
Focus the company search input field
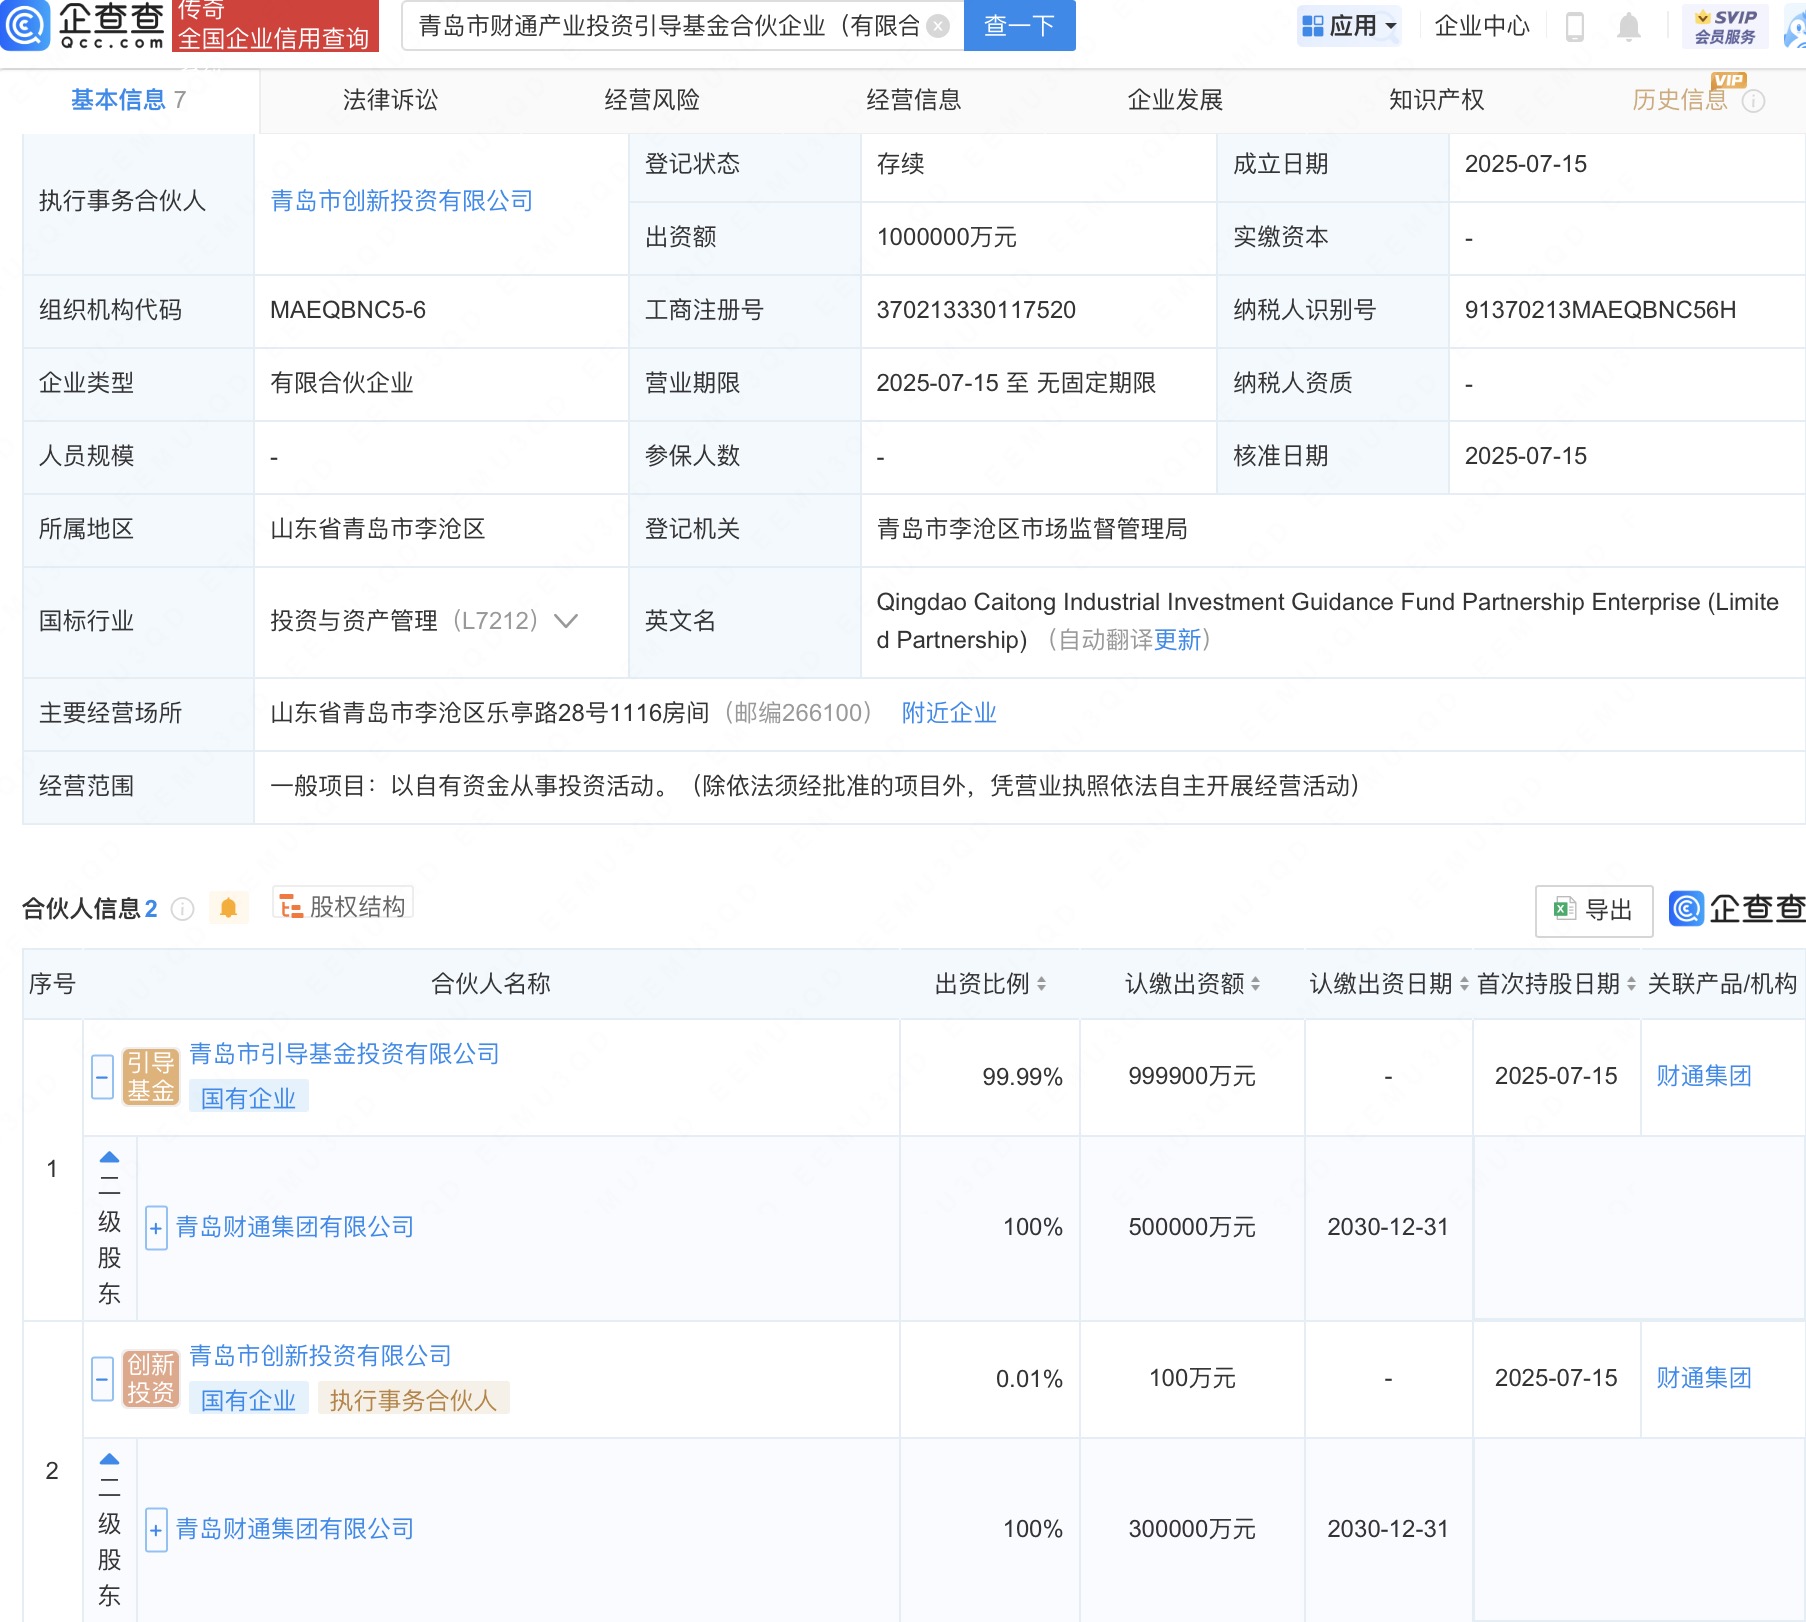pyautogui.click(x=670, y=26)
